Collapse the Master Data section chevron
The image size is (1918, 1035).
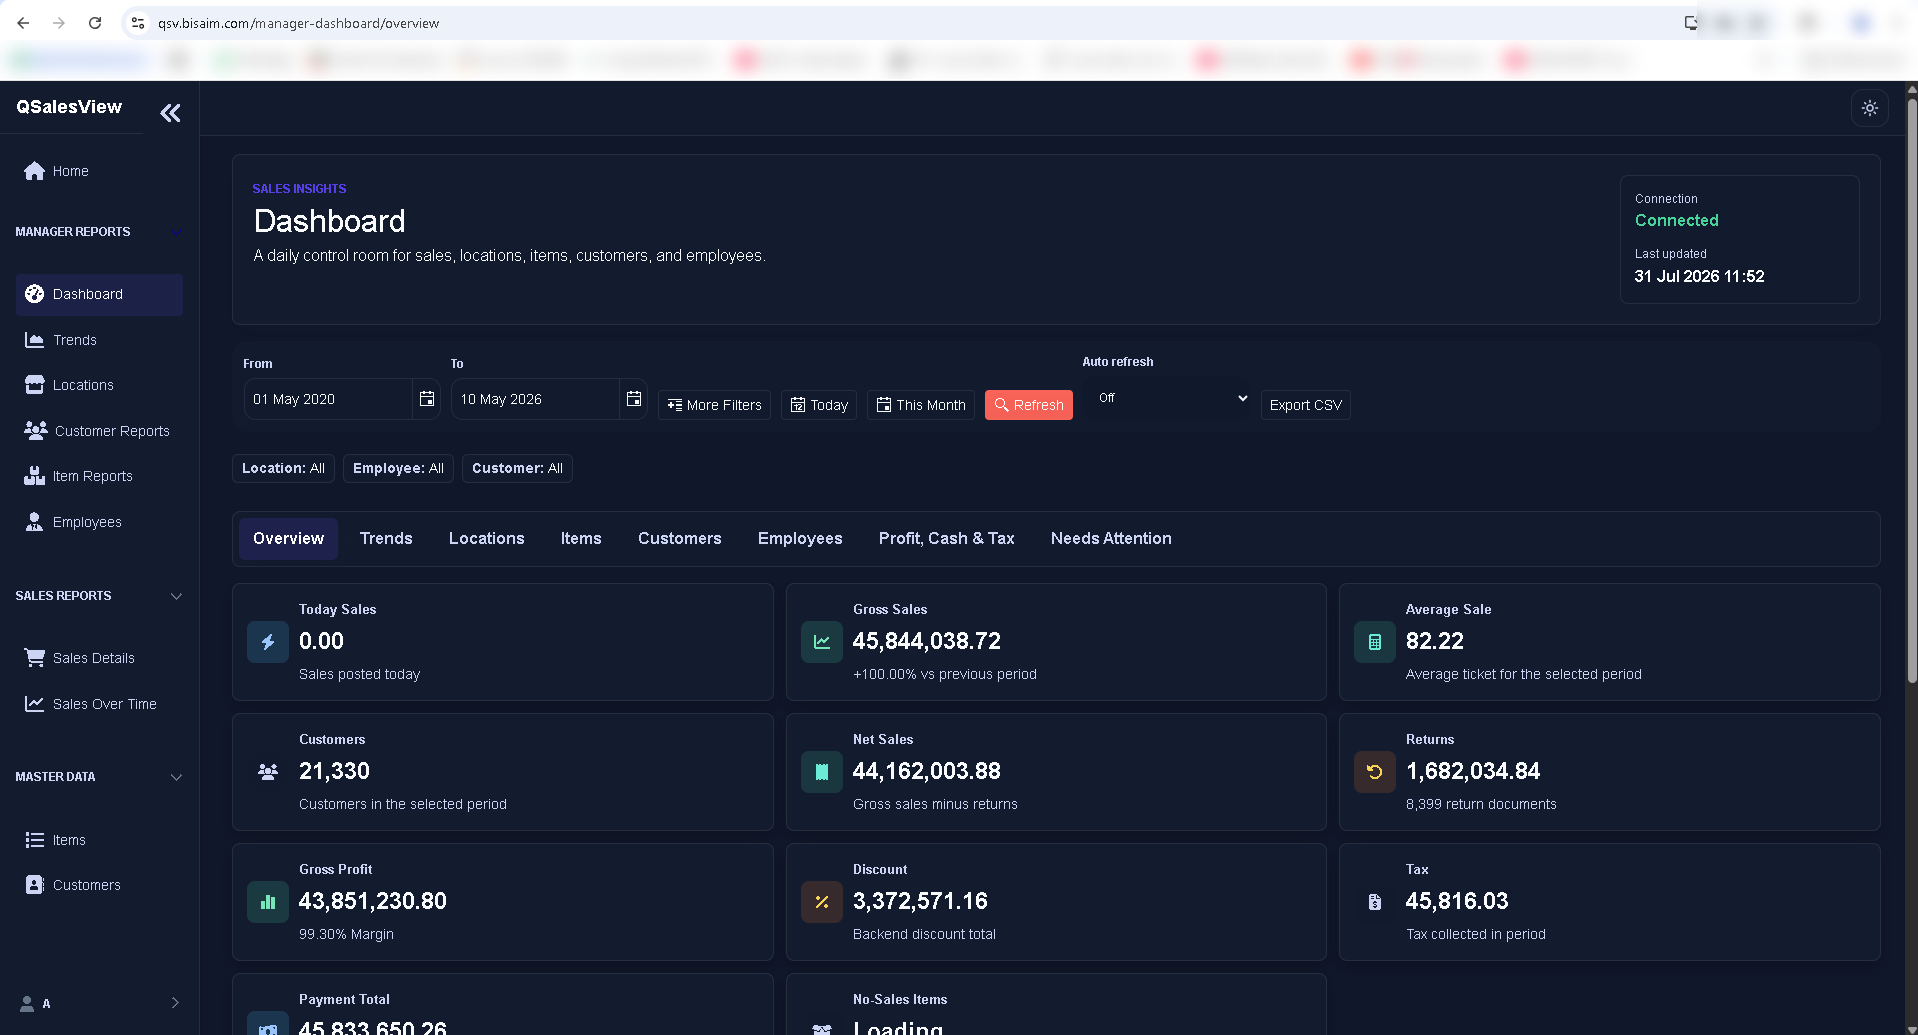click(176, 777)
